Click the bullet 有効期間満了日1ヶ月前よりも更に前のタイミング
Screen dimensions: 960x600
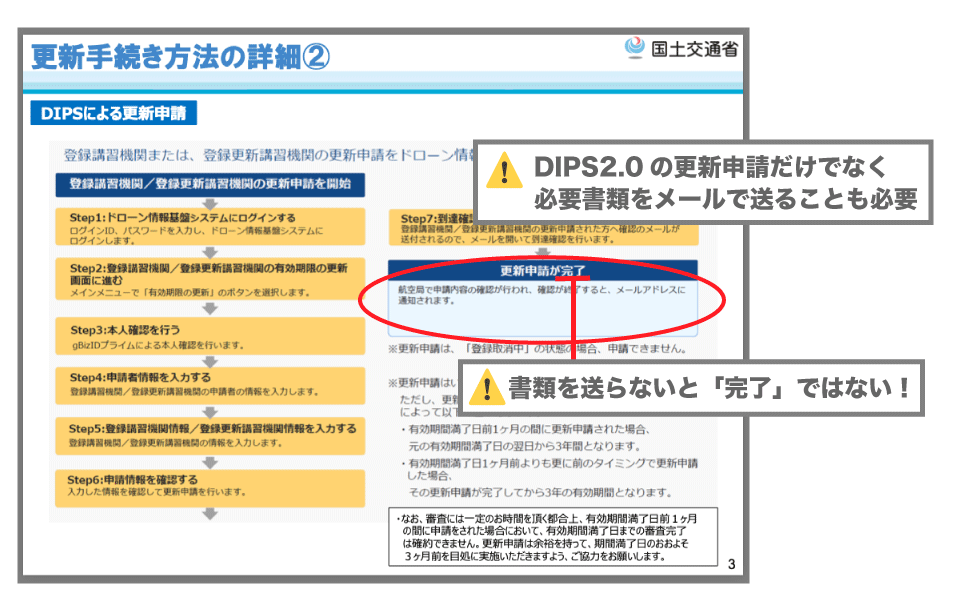pos(549,469)
